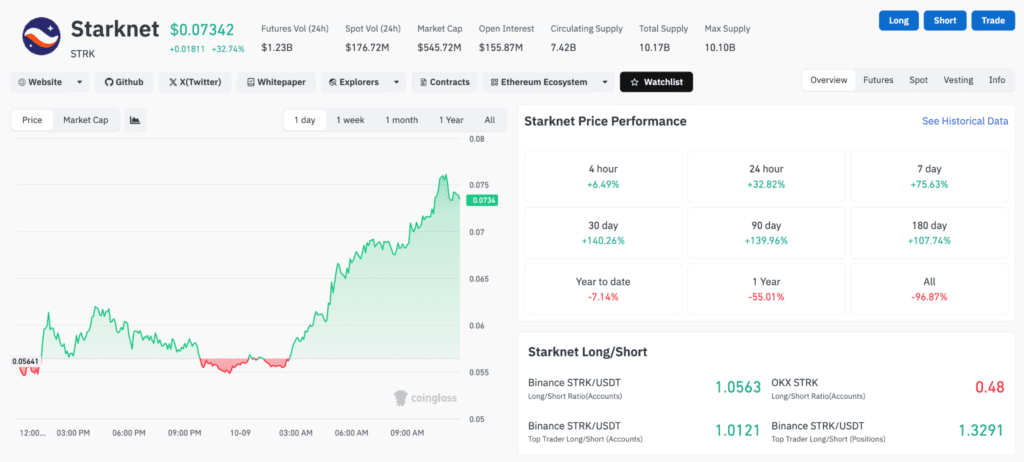1024x462 pixels.
Task: Click the 90 day performance card
Action: coord(766,233)
